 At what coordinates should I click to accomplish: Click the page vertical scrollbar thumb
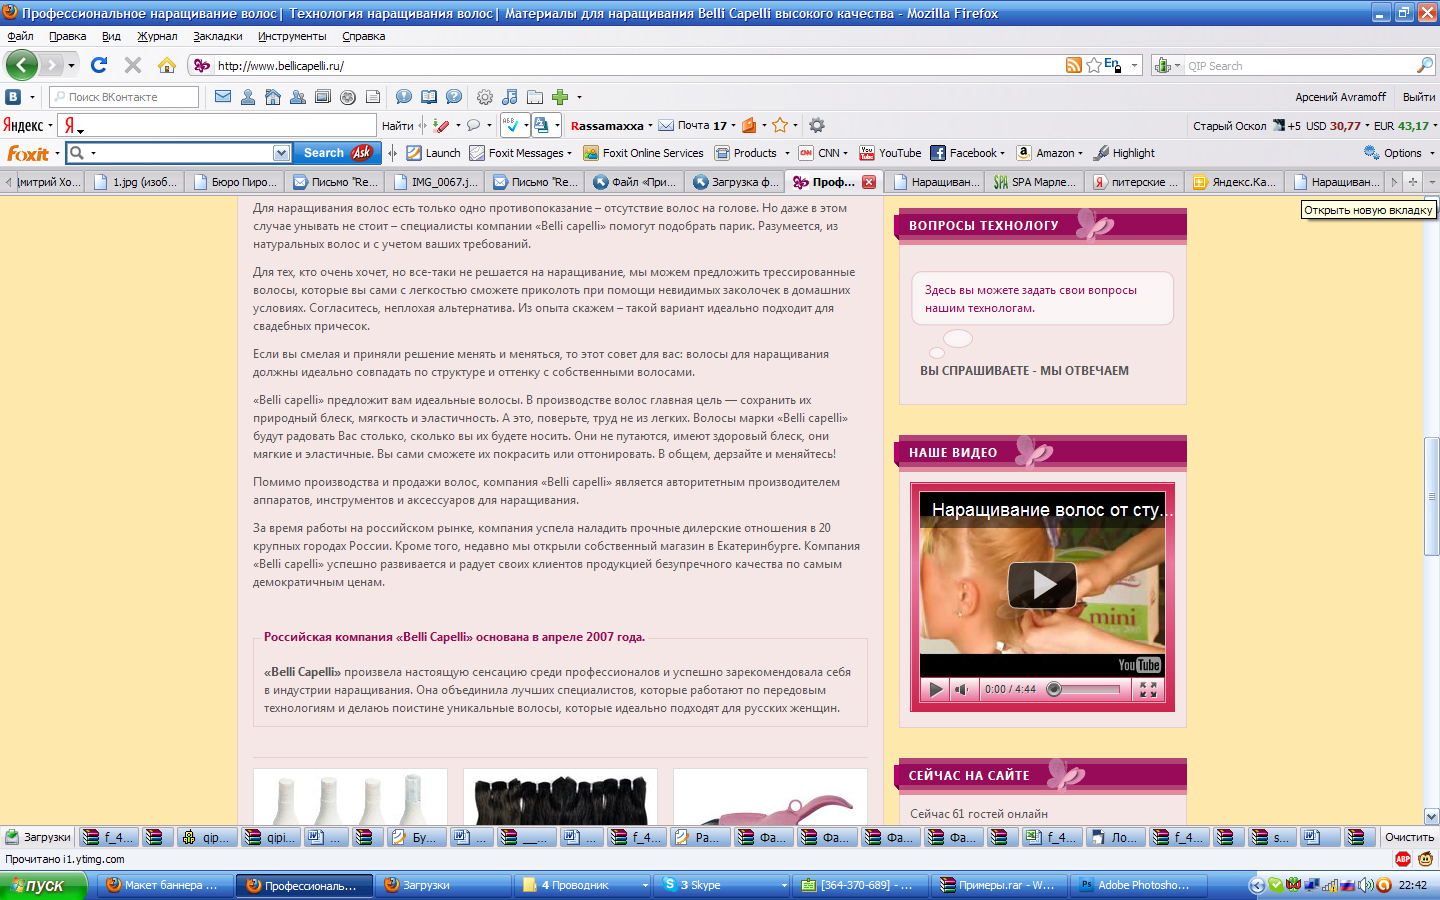click(x=1432, y=496)
